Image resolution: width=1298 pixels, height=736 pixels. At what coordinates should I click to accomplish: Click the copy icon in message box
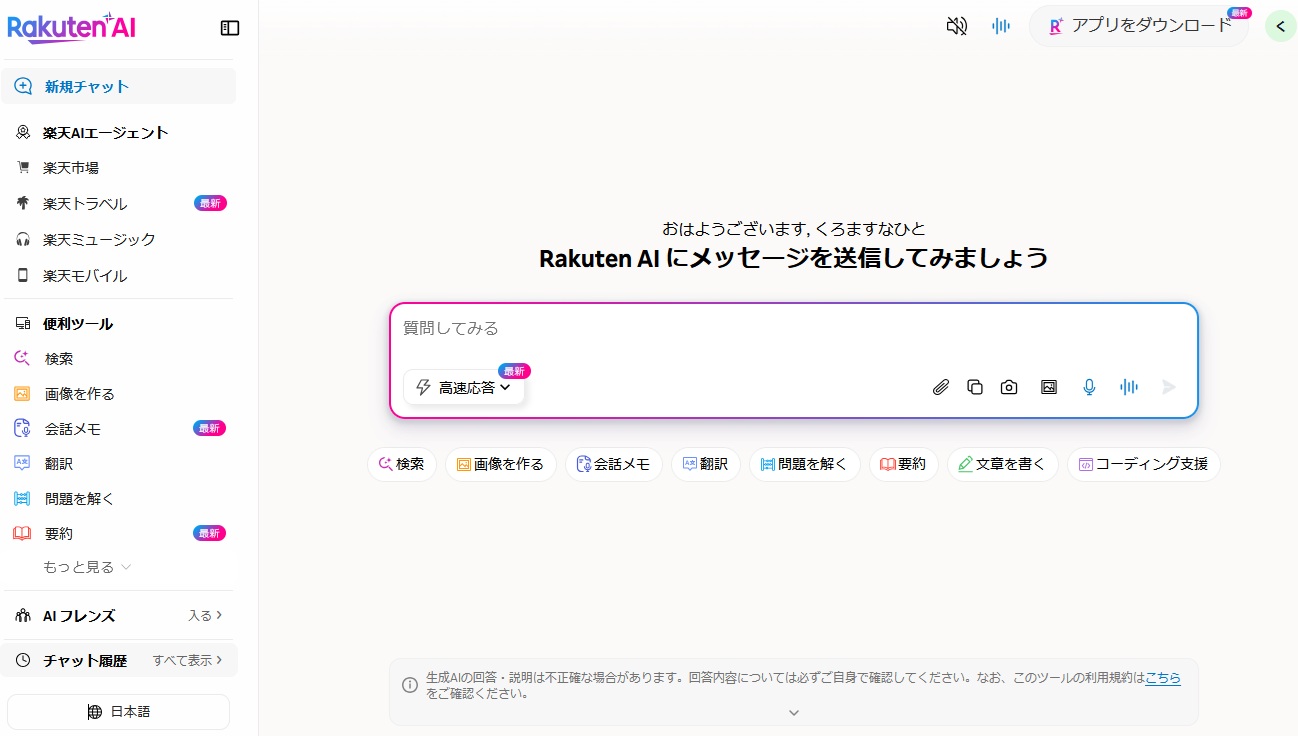tap(975, 387)
